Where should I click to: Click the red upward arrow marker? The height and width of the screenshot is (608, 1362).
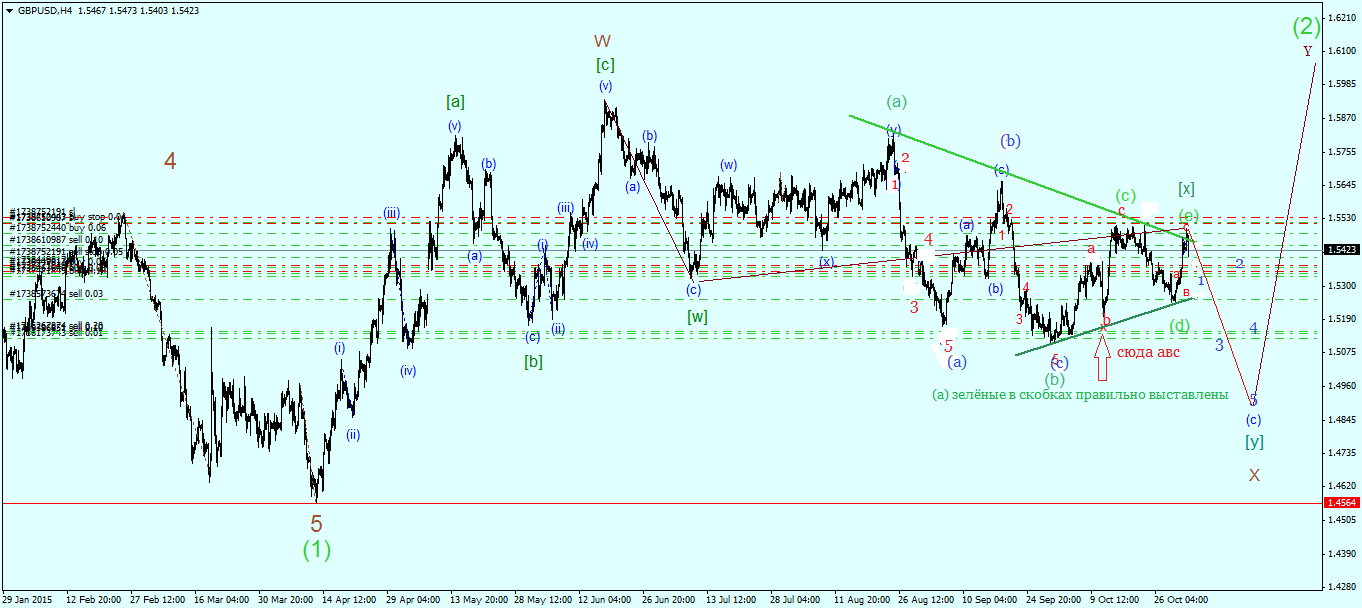[1103, 357]
